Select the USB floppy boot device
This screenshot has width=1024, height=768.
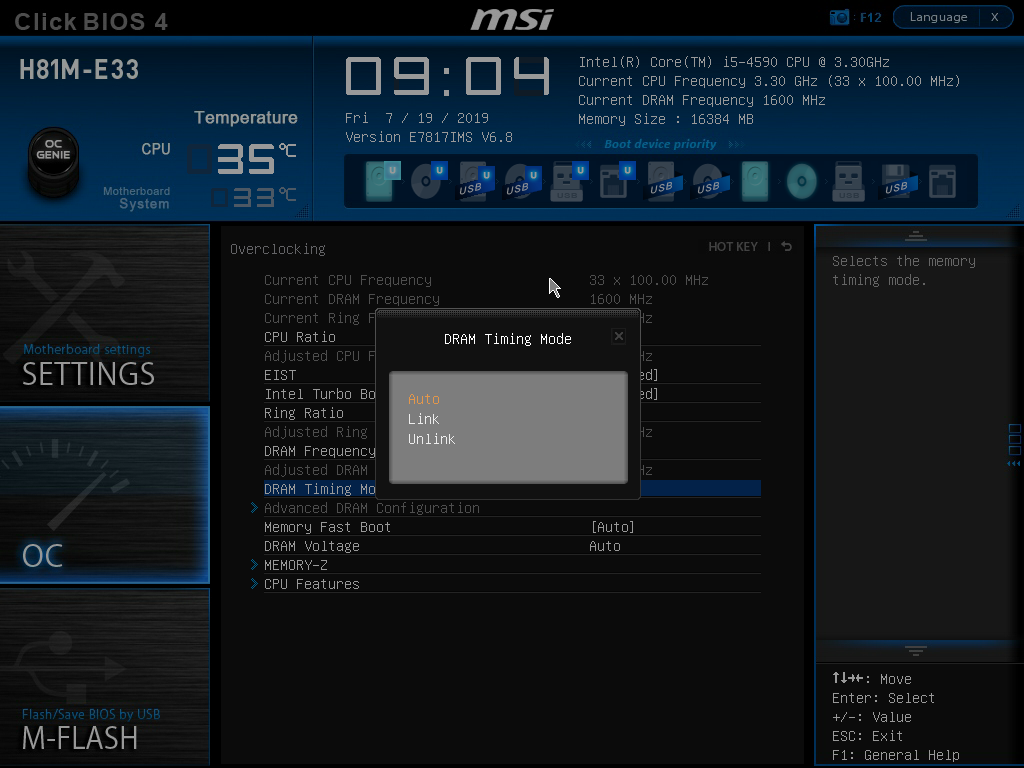(x=899, y=181)
